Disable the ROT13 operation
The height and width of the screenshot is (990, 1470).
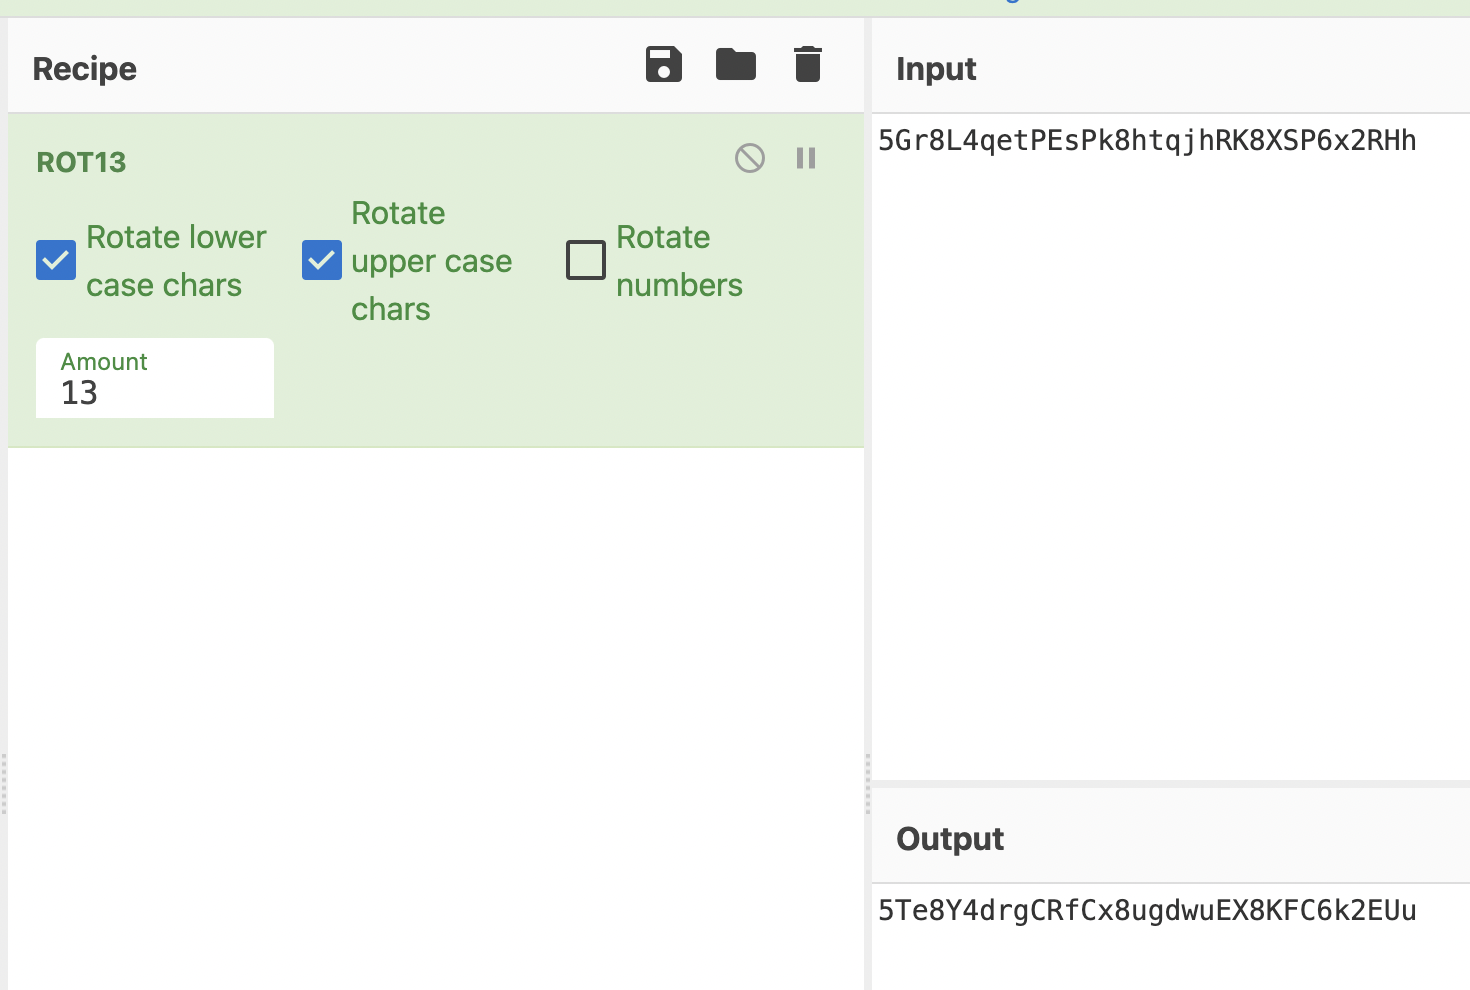750,158
